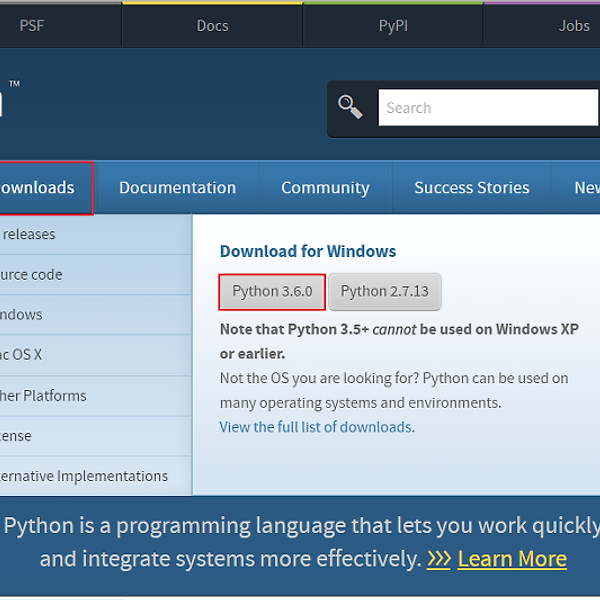This screenshot has width=600, height=600.
Task: Click into the Search input field
Action: 487,108
